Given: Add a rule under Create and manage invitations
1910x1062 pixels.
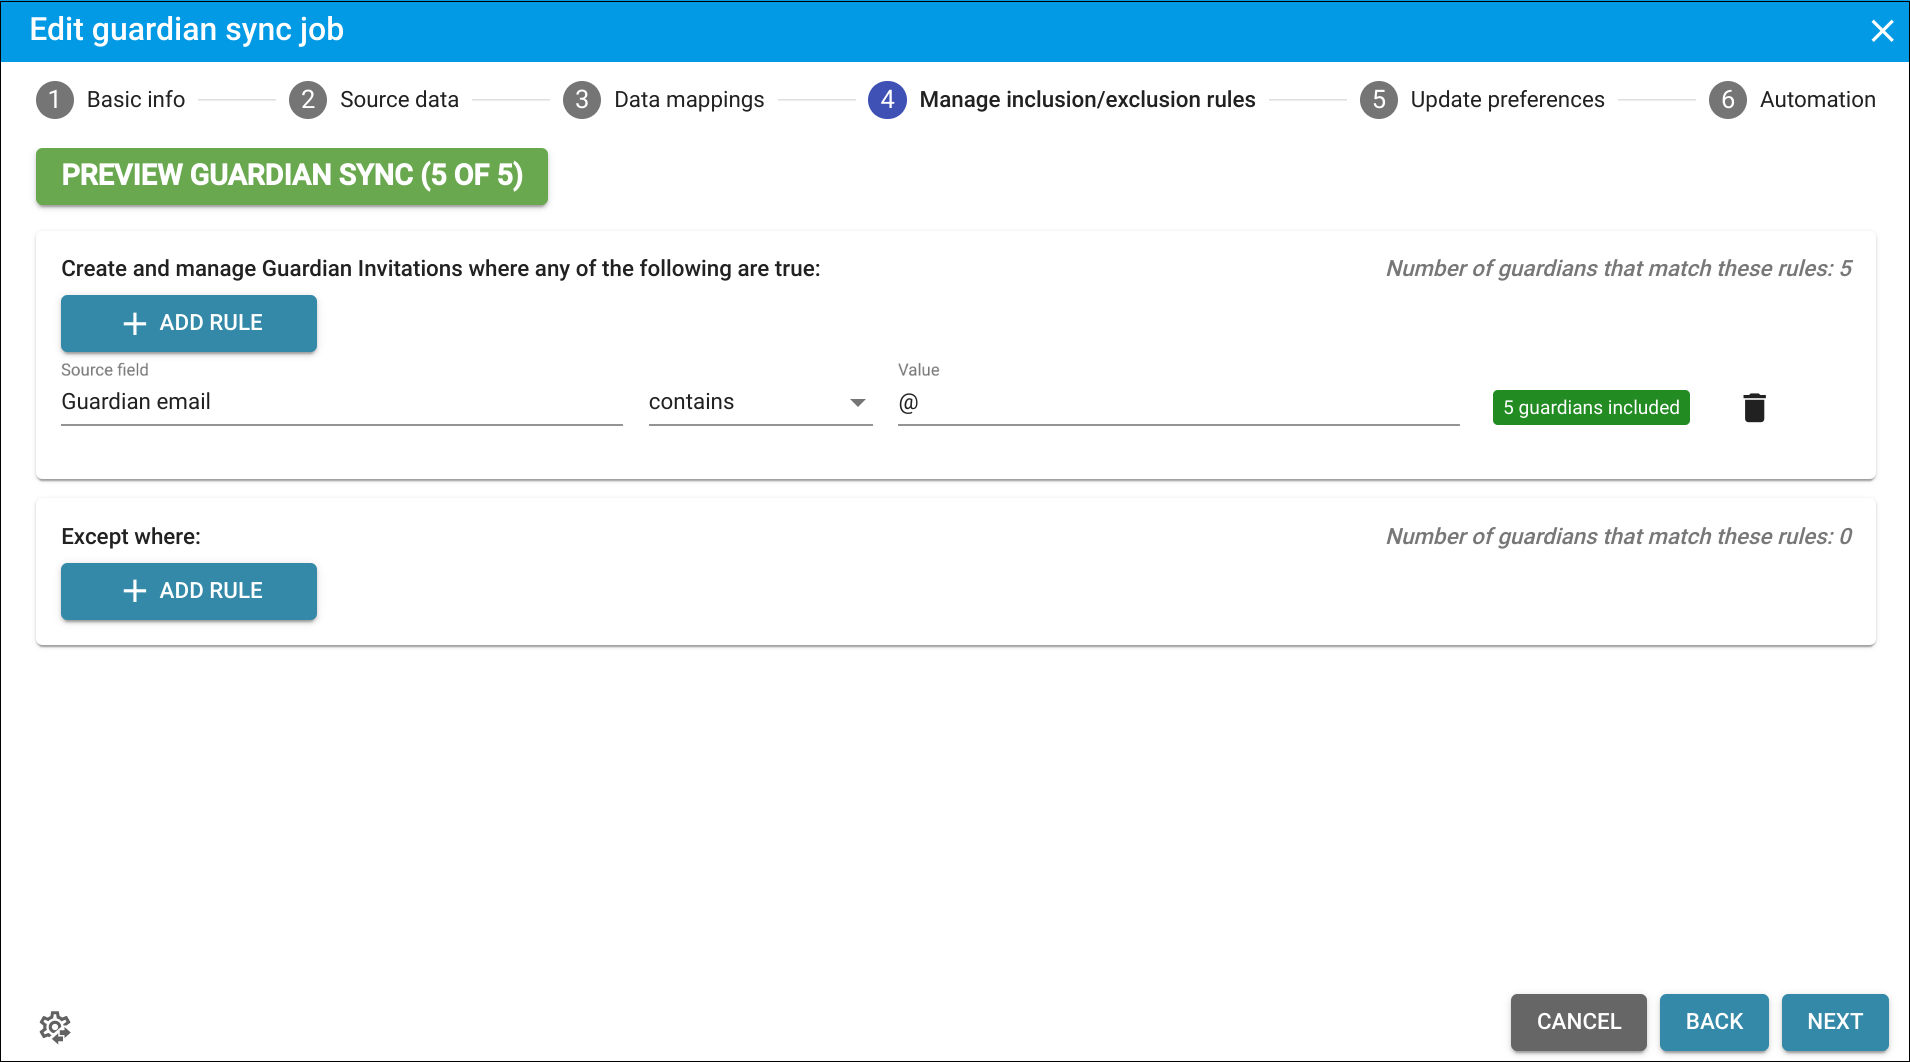Looking at the screenshot, I should click(189, 323).
